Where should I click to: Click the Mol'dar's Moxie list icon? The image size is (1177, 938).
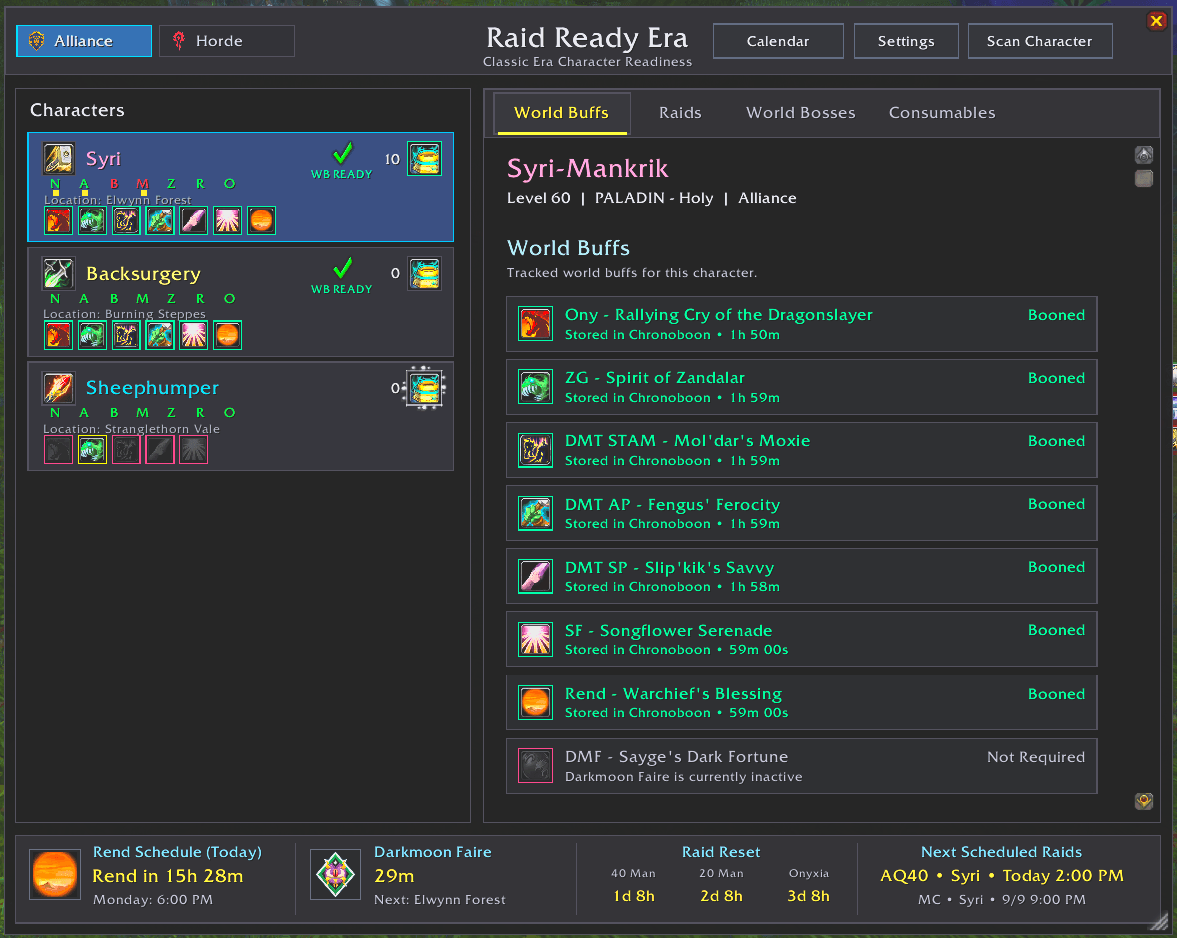536,450
